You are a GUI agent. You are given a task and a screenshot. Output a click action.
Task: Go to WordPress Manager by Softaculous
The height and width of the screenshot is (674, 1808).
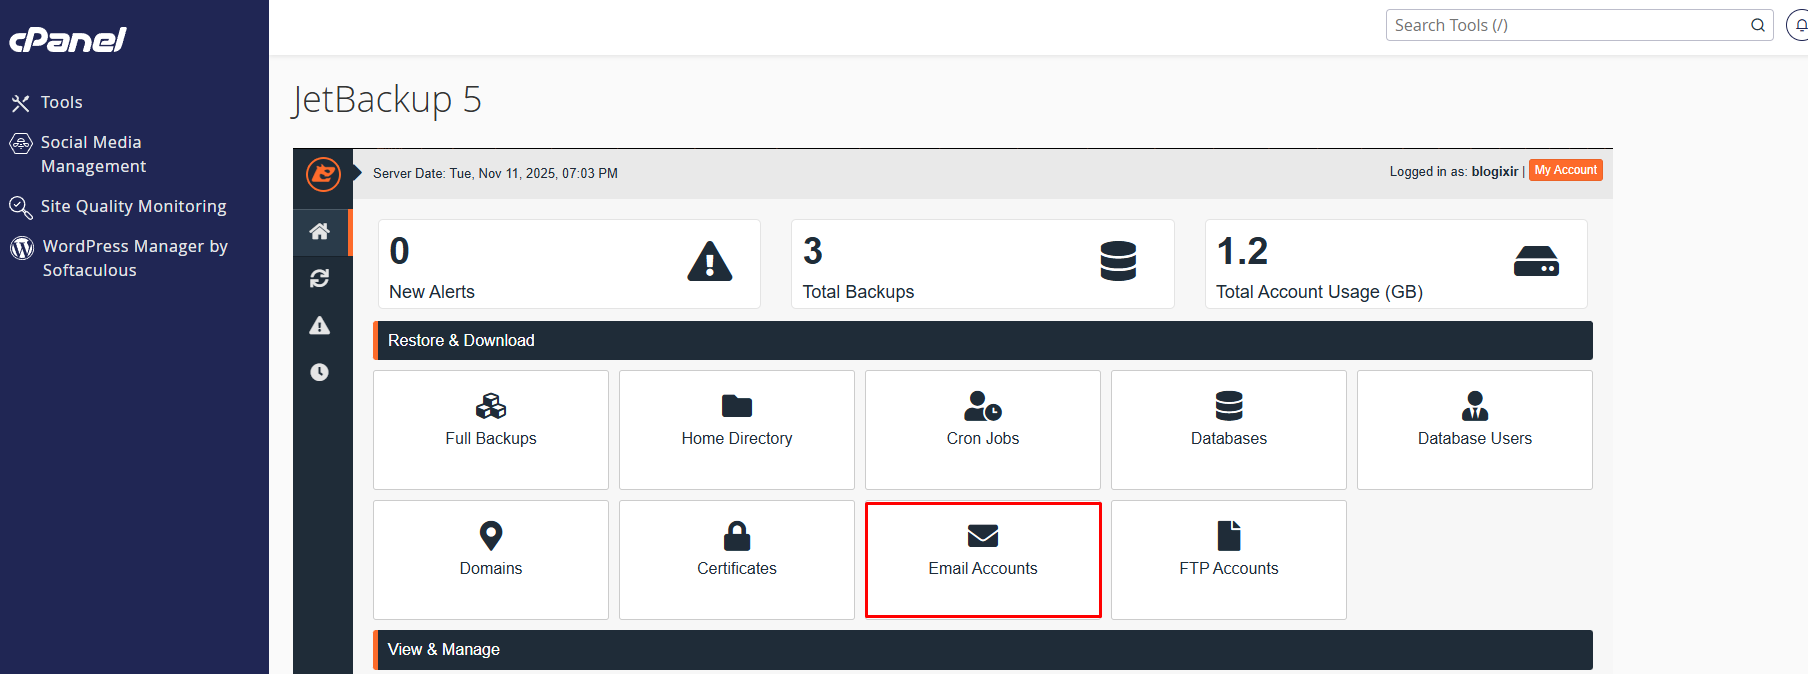[135, 258]
